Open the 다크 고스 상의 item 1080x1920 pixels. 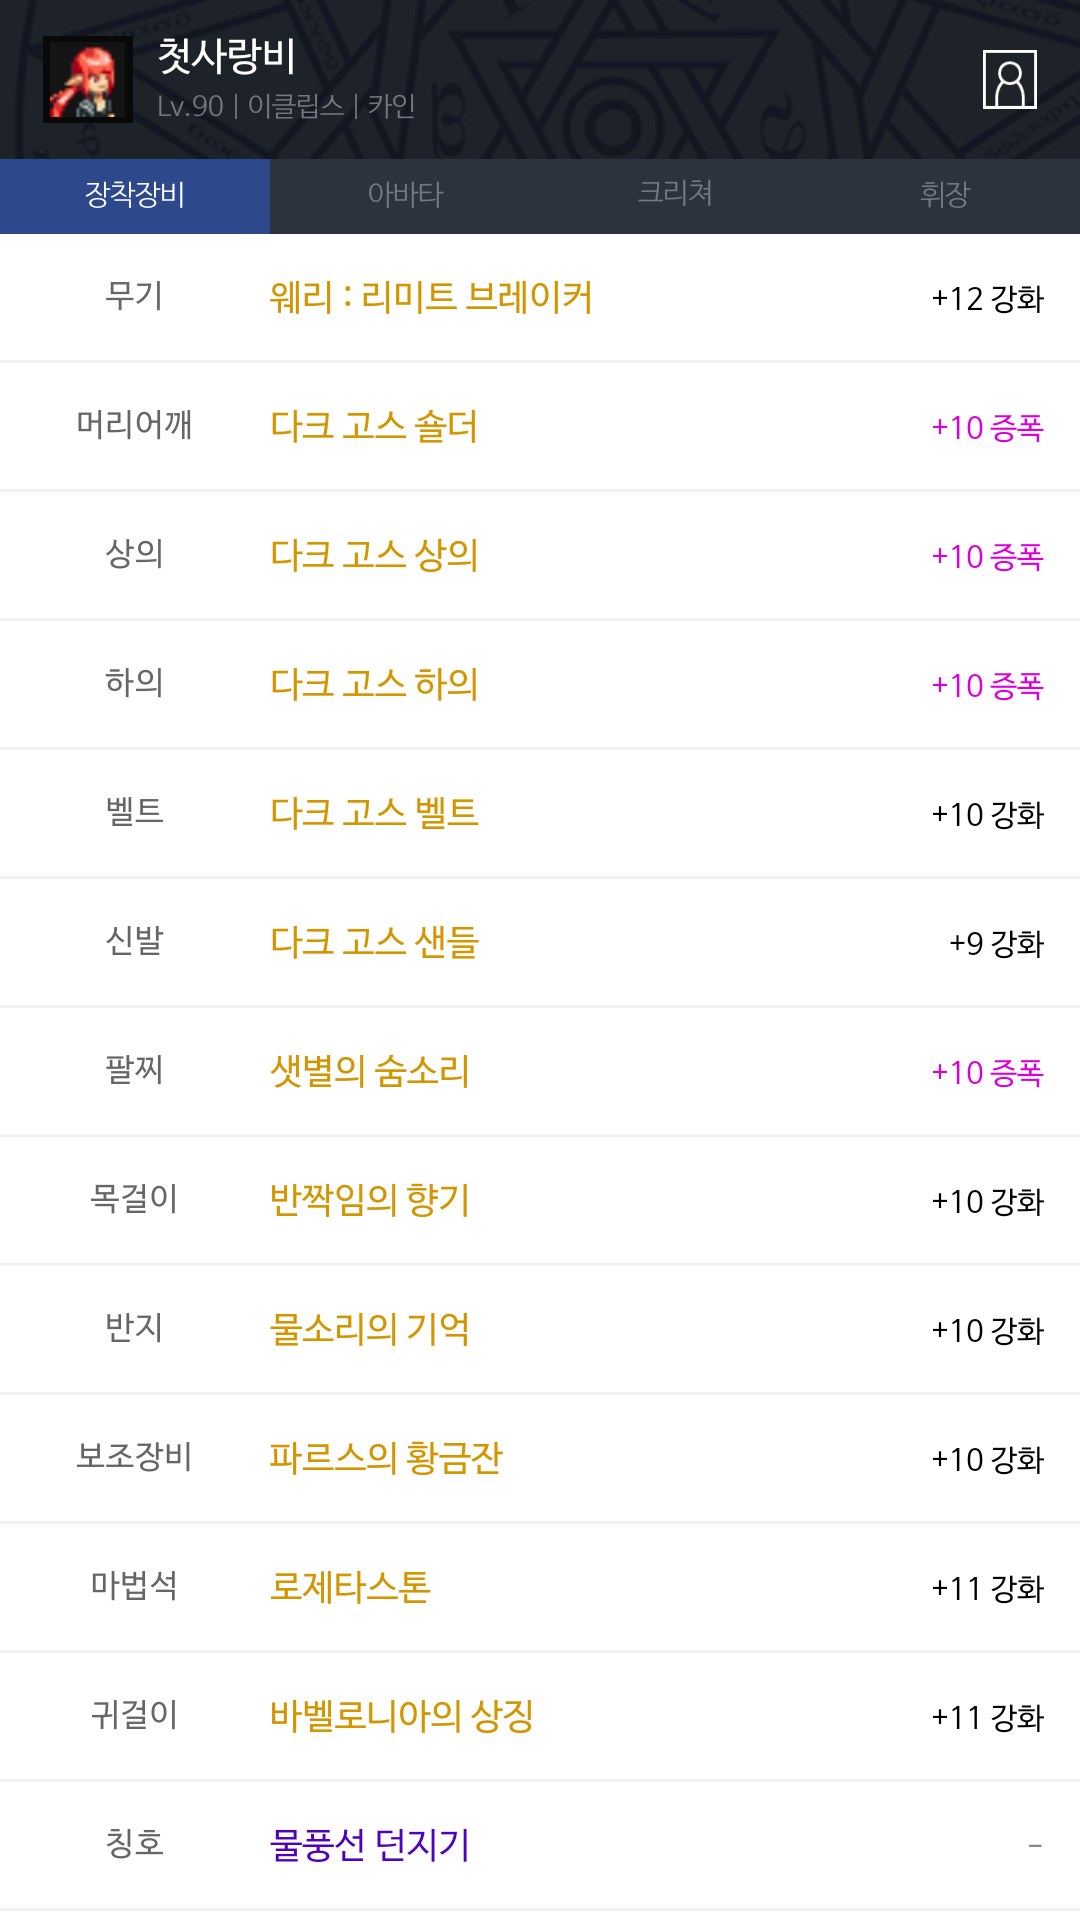[374, 556]
